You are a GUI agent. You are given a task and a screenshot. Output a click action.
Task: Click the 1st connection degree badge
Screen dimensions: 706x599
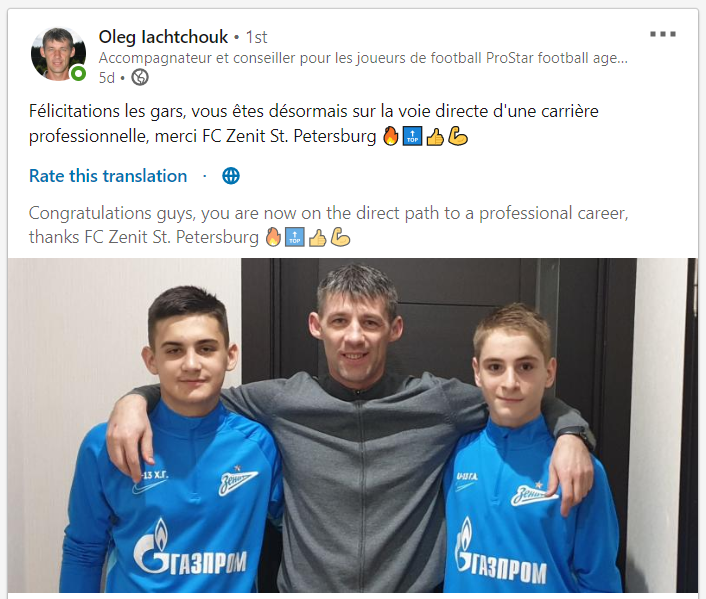(x=257, y=37)
